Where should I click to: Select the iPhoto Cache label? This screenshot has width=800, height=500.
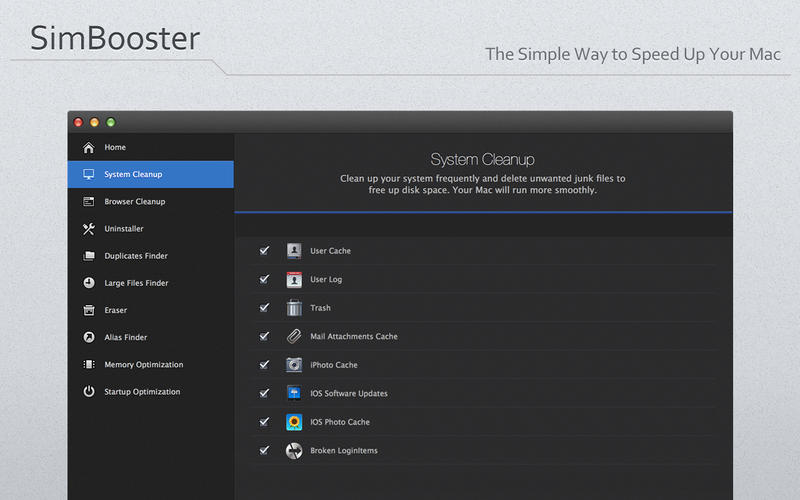(x=334, y=365)
